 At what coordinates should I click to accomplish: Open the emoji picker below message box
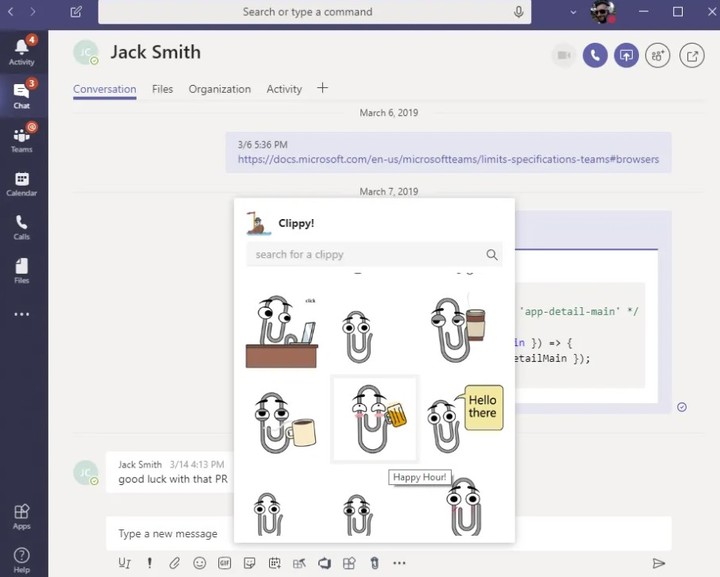click(x=199, y=563)
